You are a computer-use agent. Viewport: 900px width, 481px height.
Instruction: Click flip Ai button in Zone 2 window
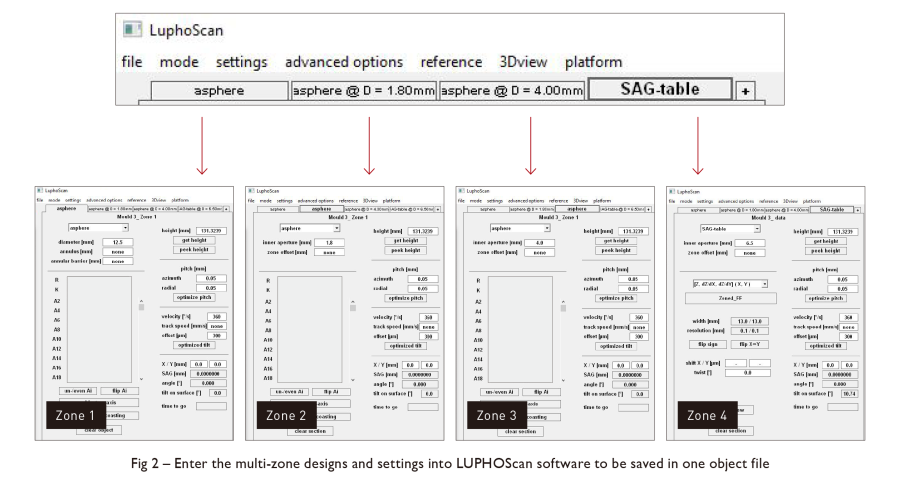331,391
